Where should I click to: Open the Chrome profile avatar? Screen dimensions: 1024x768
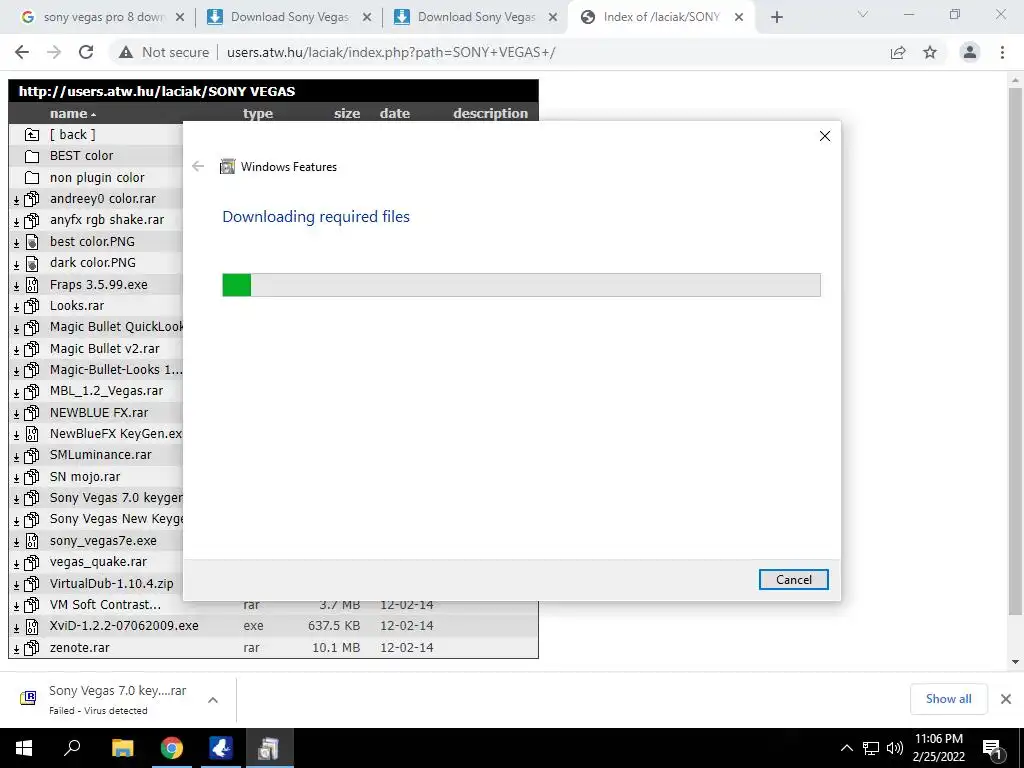coord(970,52)
